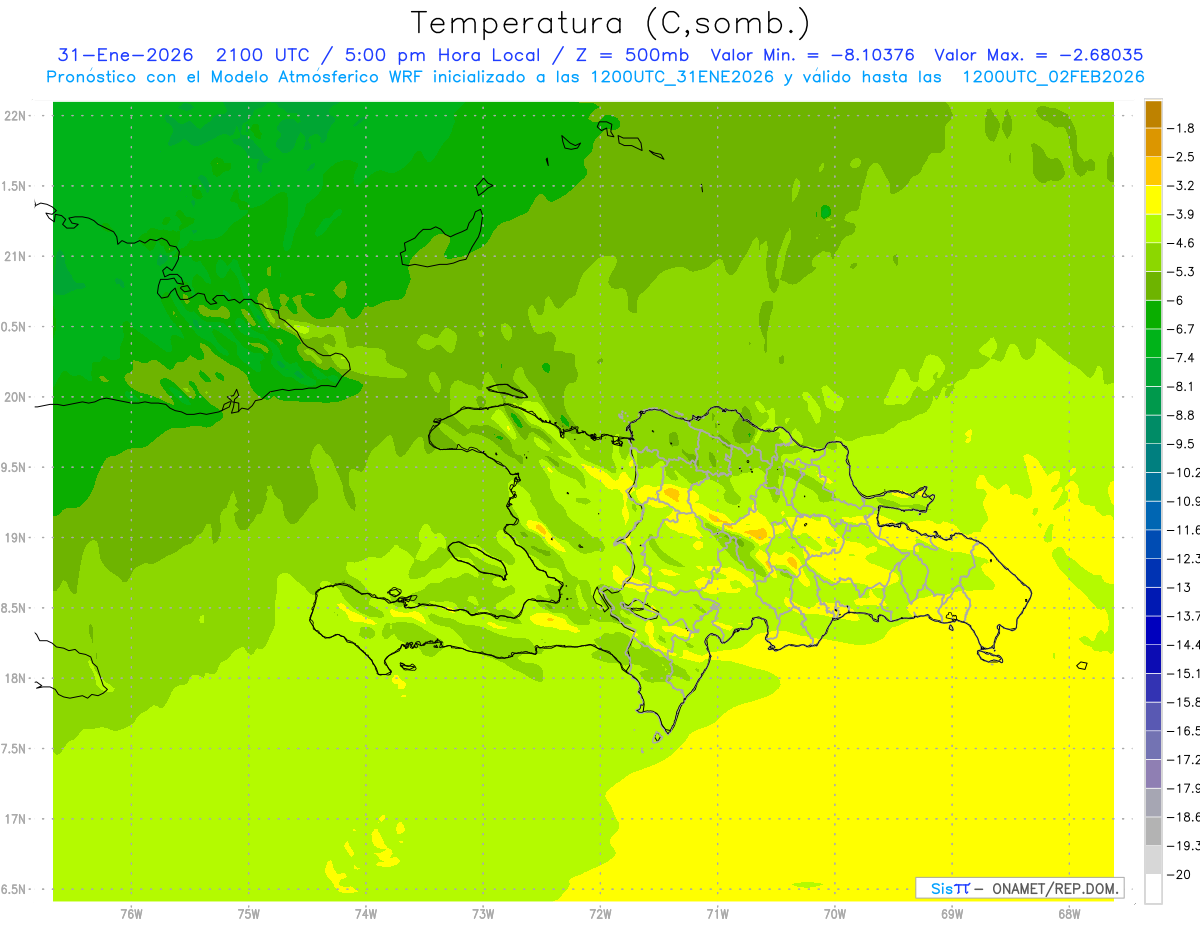The height and width of the screenshot is (927, 1200).
Task: Click the Valor Min. = -8.10376 readout
Action: point(812,55)
